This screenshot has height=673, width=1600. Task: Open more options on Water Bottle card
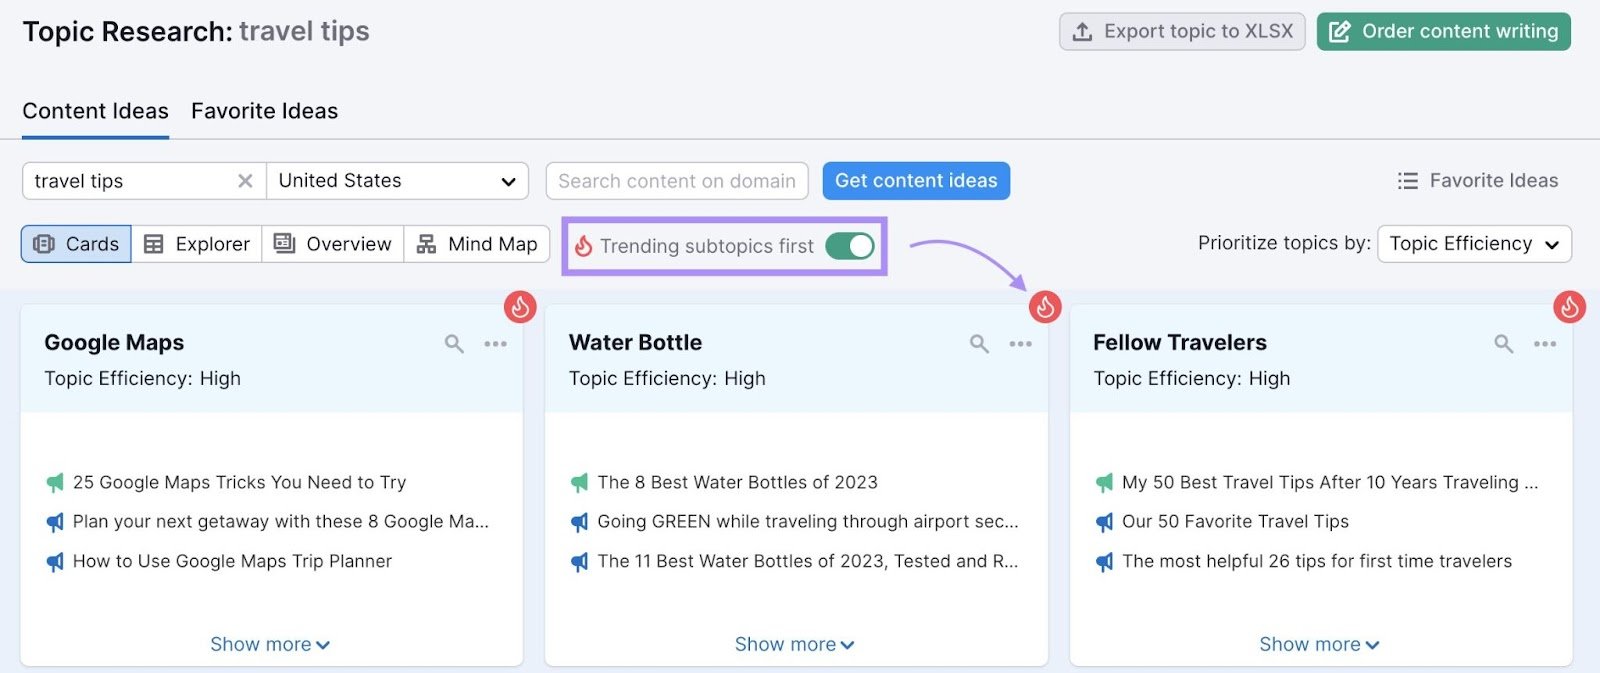[1020, 343]
